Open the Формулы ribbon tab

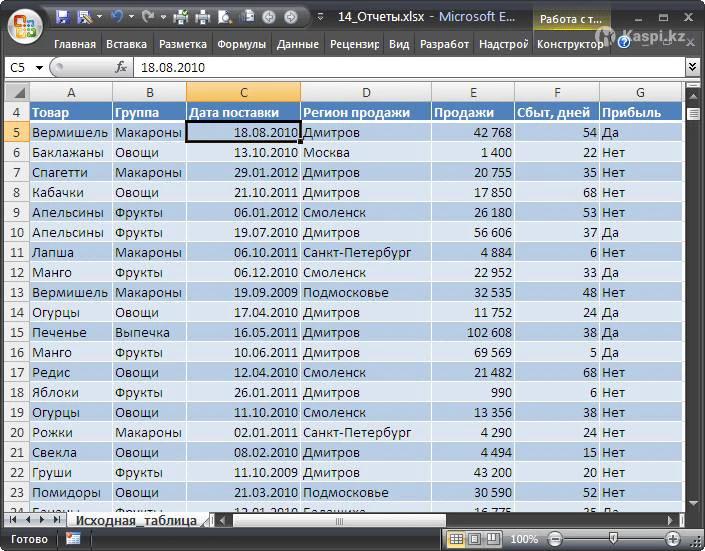pos(241,44)
